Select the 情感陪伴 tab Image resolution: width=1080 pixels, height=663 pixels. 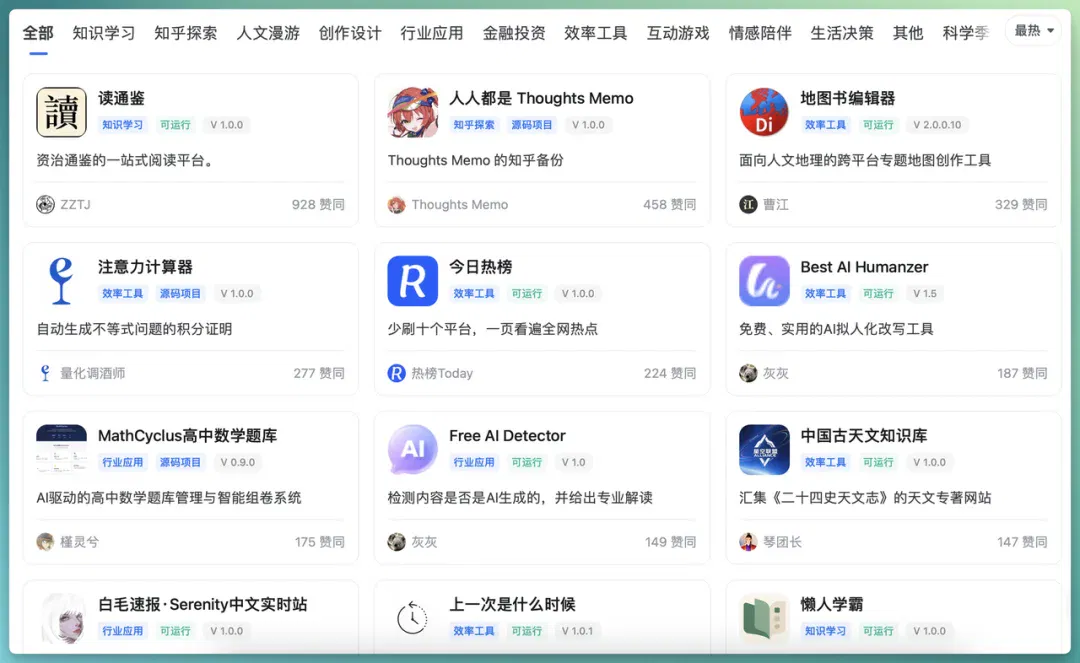click(x=760, y=33)
